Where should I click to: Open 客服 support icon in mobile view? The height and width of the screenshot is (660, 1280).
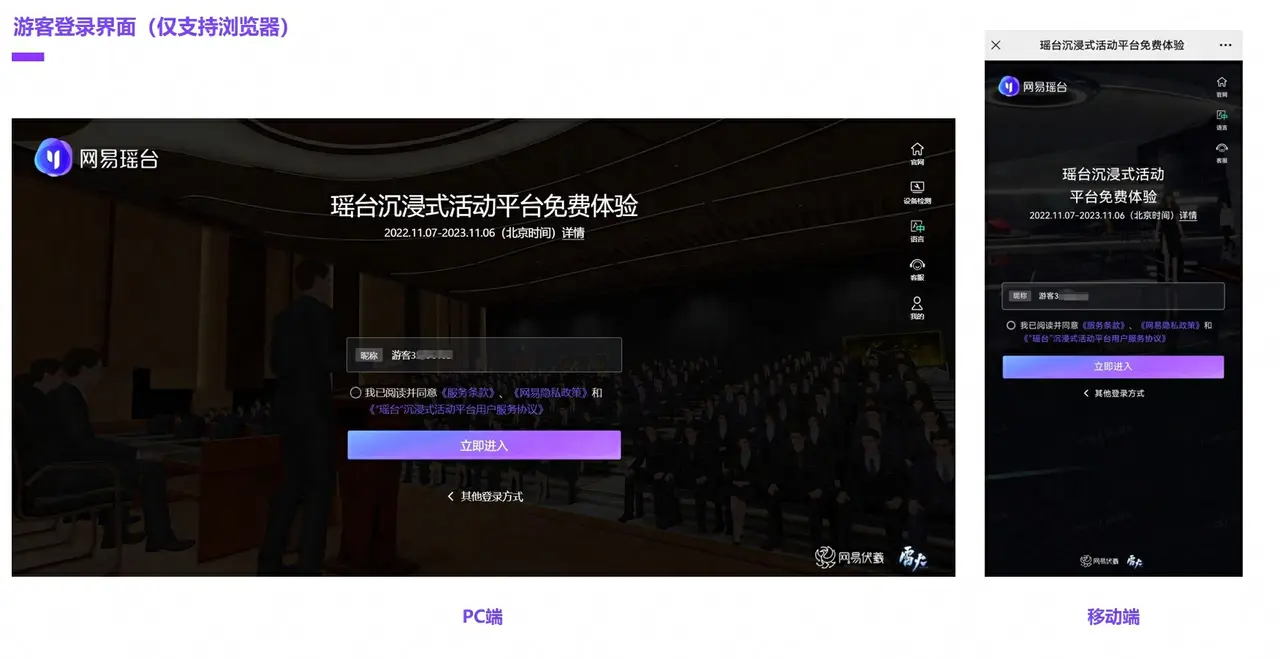point(1222,152)
